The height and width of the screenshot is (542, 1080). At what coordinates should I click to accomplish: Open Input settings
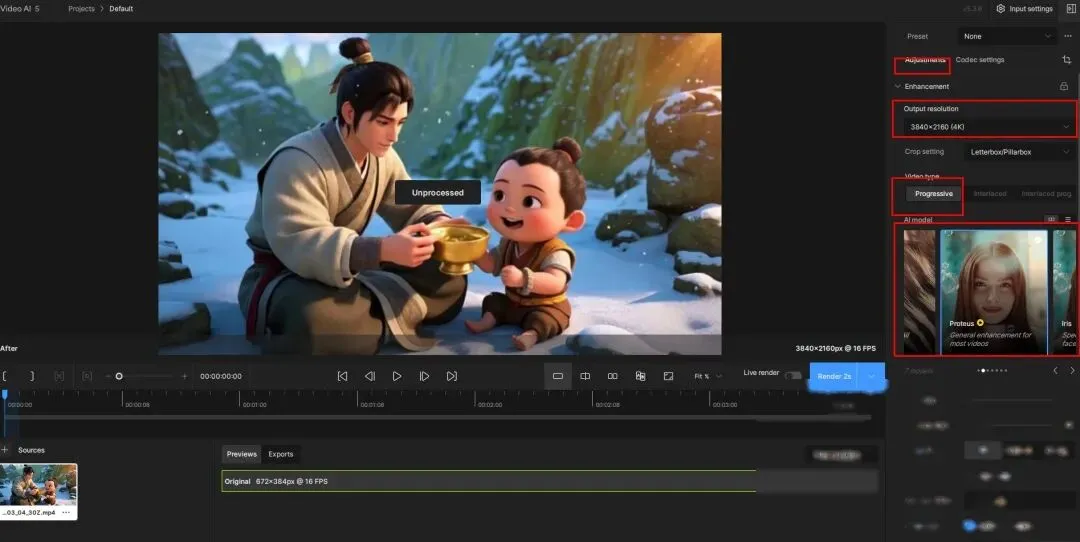[x=1024, y=9]
